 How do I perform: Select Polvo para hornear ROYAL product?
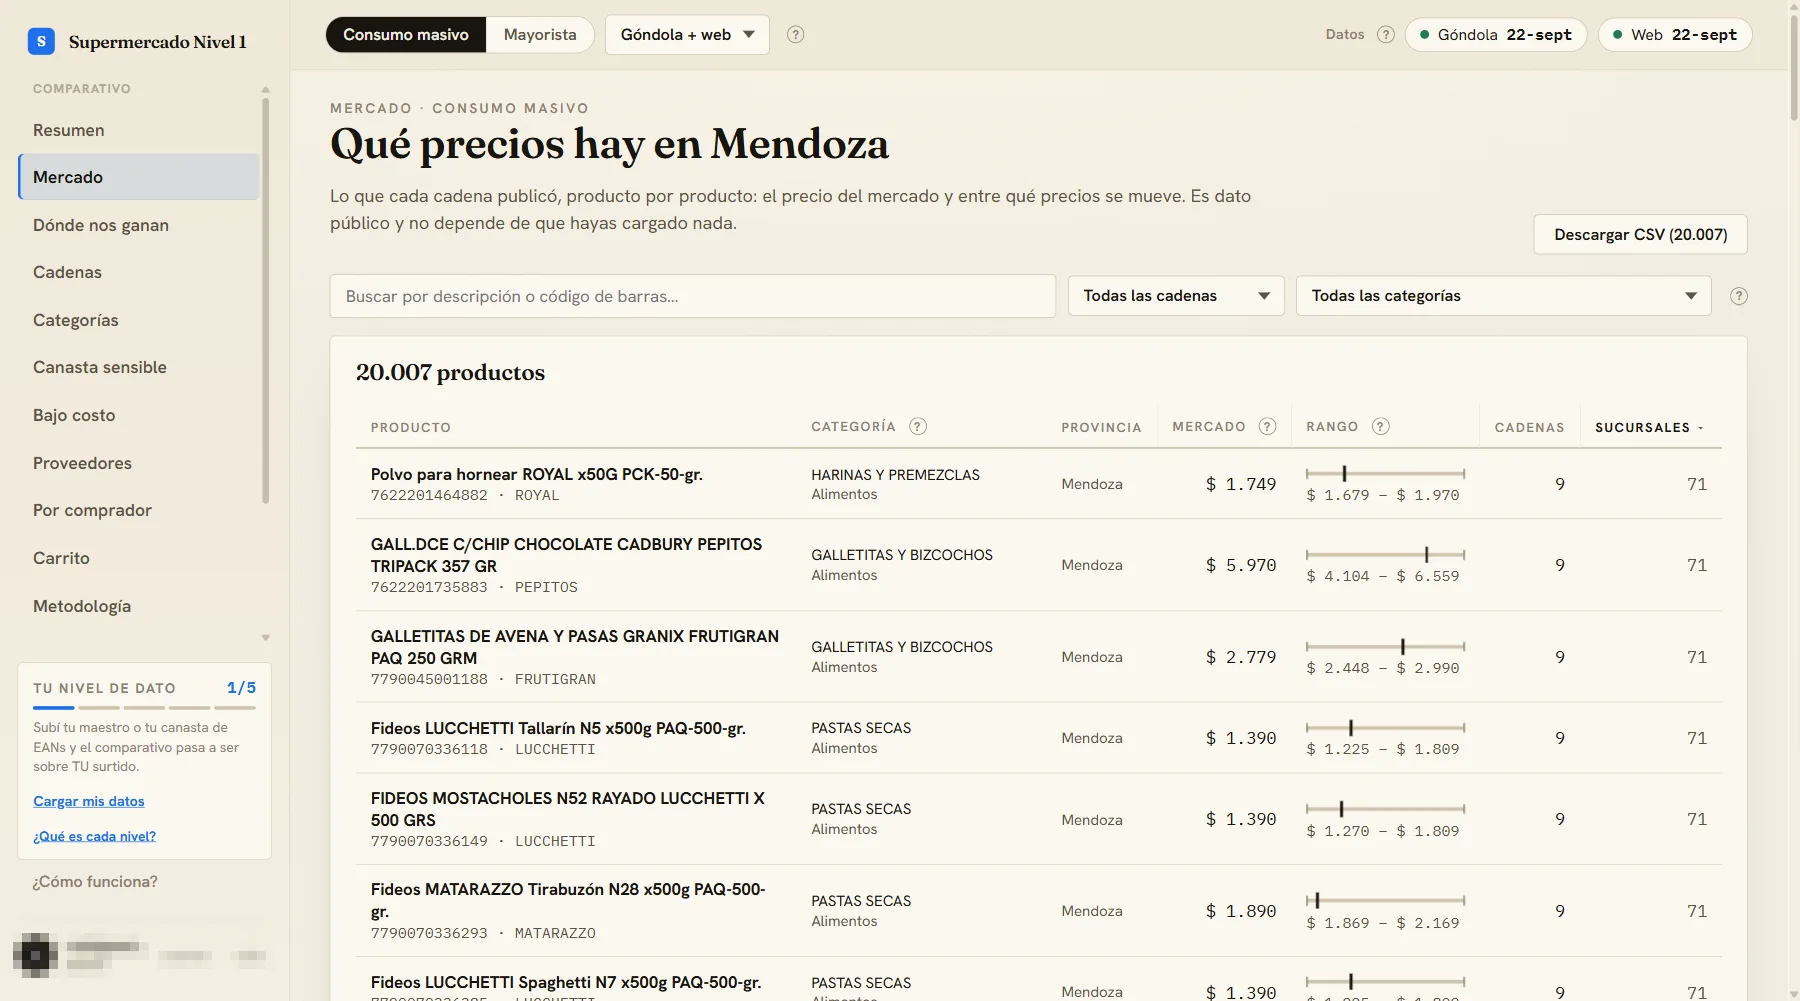pos(1039,484)
